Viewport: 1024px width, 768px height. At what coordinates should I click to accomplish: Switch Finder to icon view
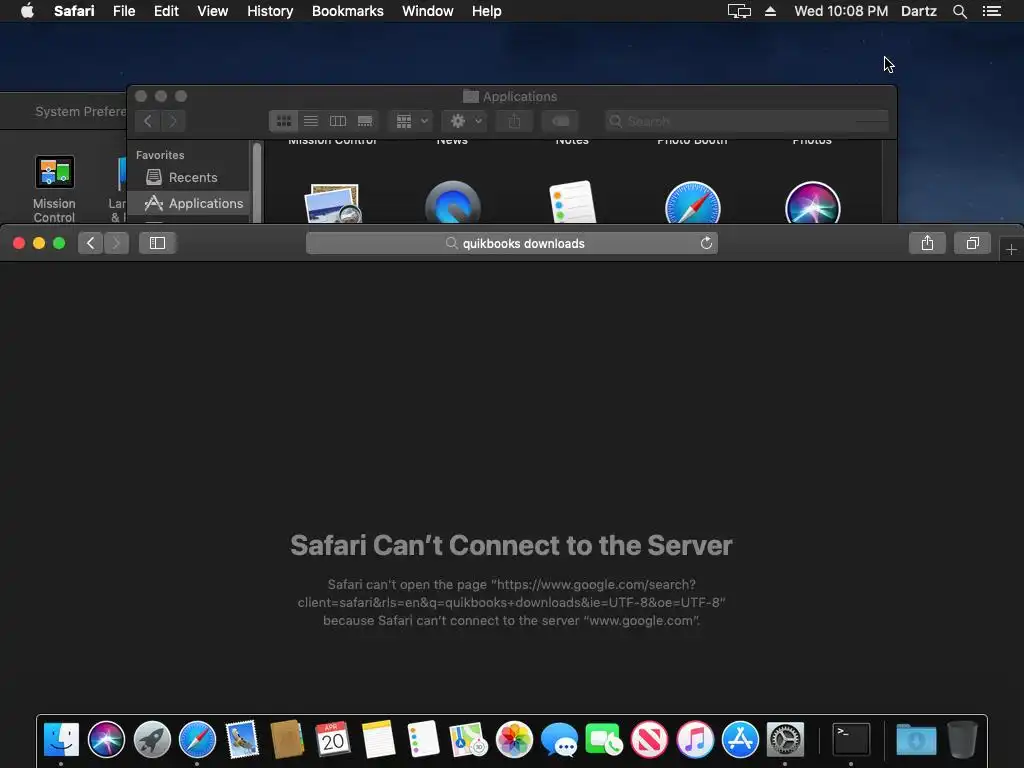click(x=283, y=121)
